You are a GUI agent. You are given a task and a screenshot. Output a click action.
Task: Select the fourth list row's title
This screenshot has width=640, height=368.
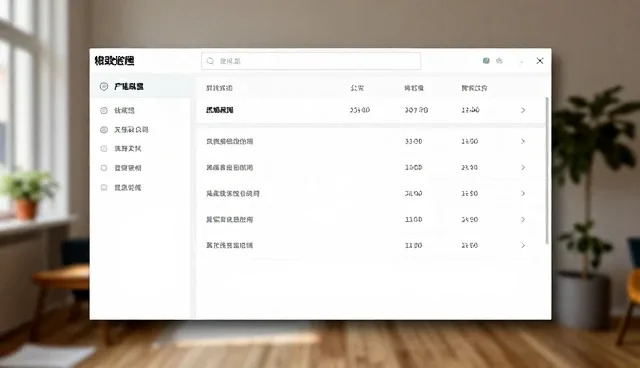tap(233, 193)
